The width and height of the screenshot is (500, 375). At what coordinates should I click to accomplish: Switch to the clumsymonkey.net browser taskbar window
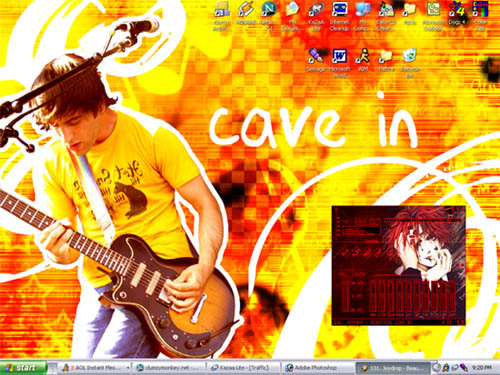[169, 368]
